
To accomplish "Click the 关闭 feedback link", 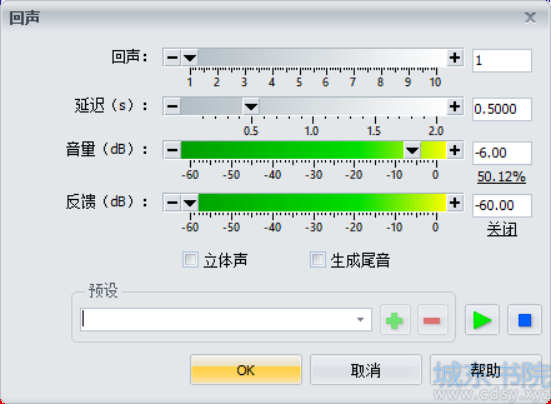I will click(x=502, y=230).
